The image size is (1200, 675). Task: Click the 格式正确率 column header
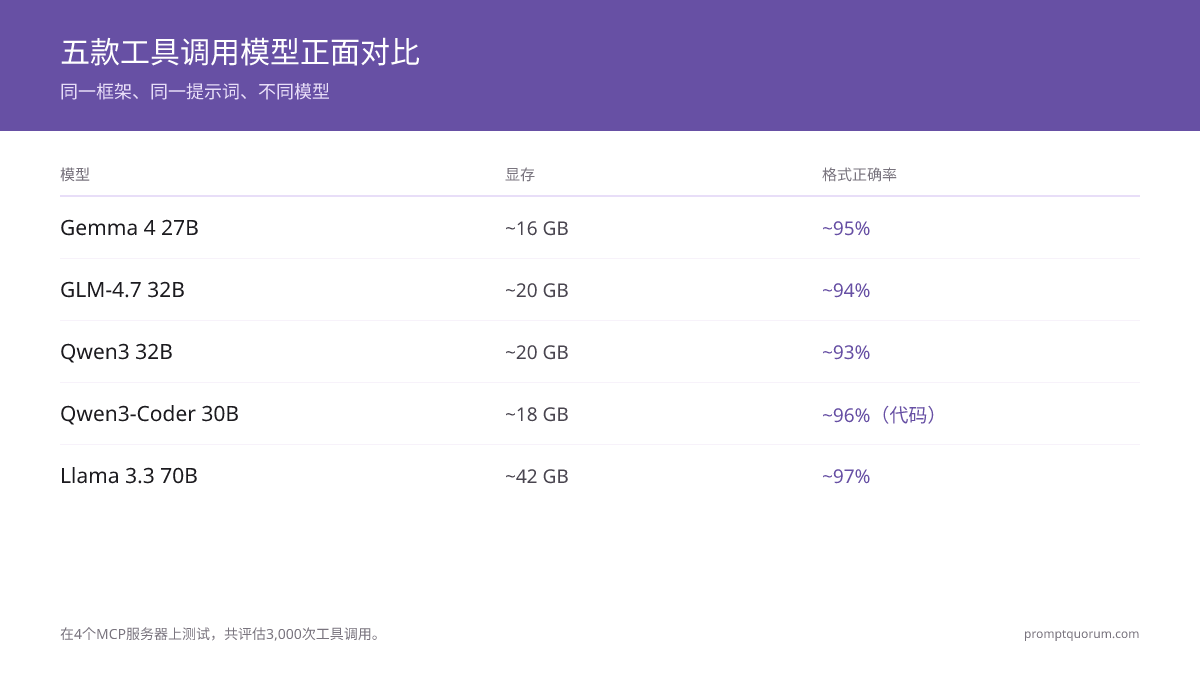[859, 175]
